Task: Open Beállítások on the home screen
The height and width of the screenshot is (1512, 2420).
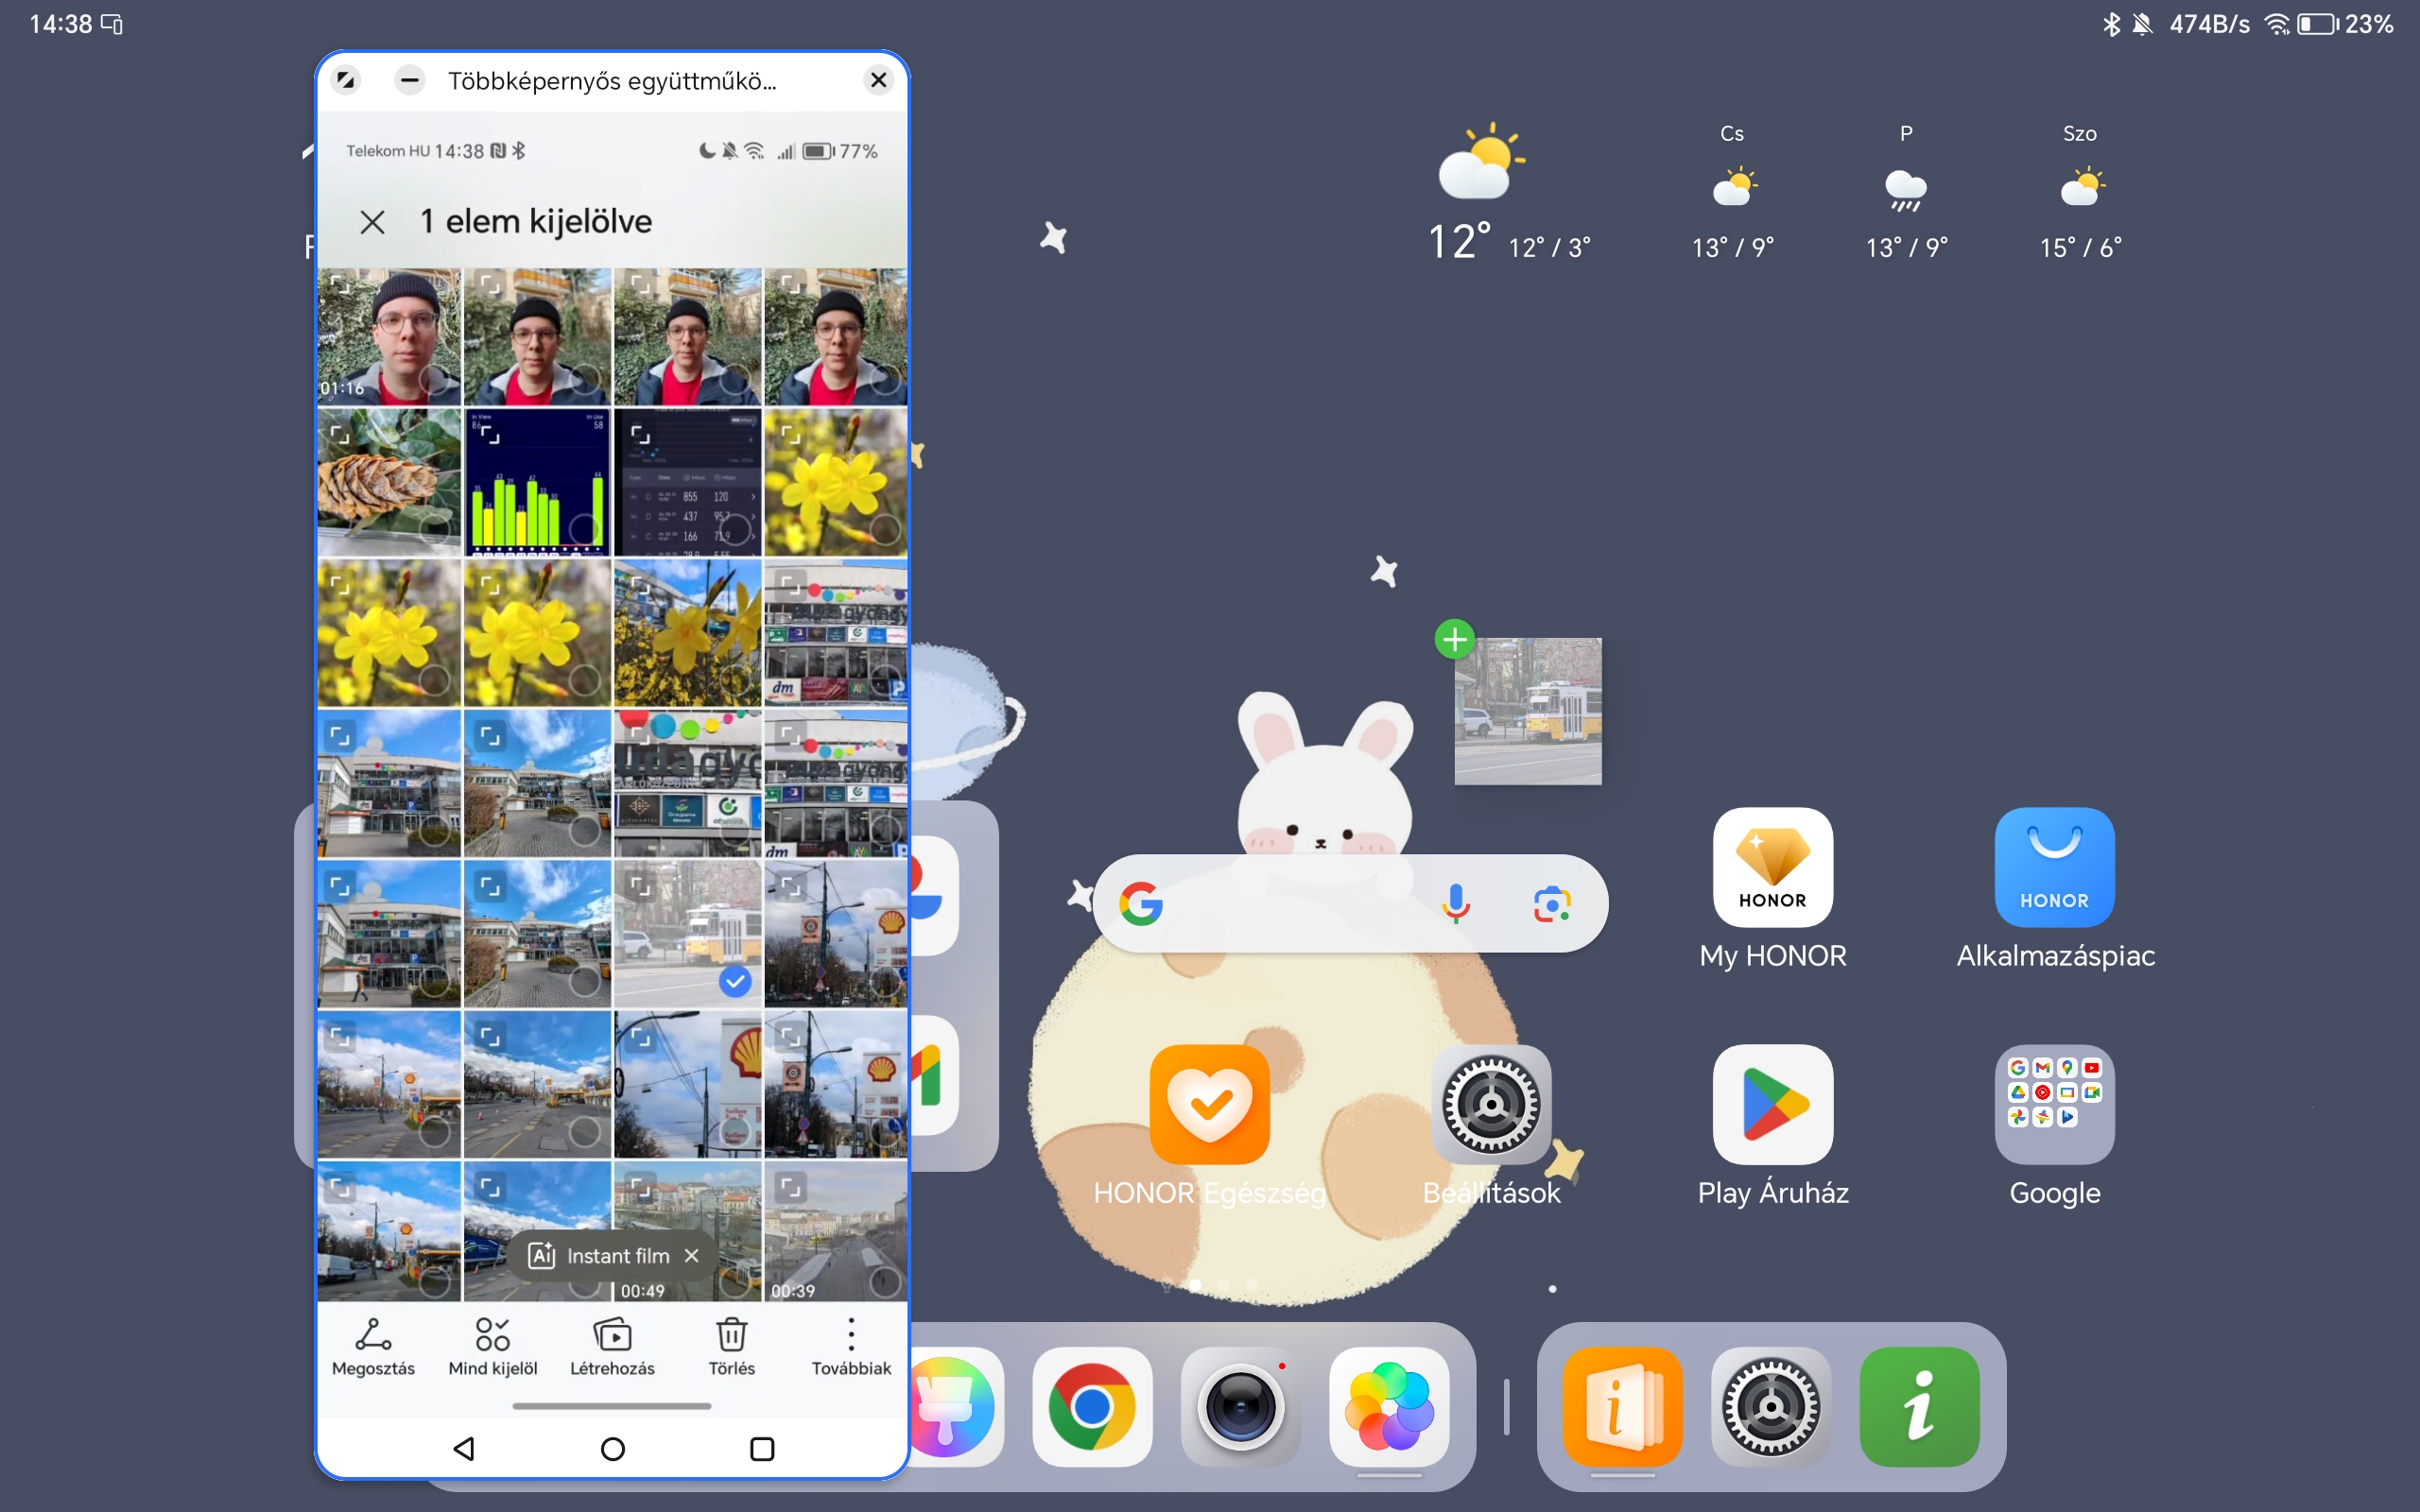Action: click(1491, 1126)
